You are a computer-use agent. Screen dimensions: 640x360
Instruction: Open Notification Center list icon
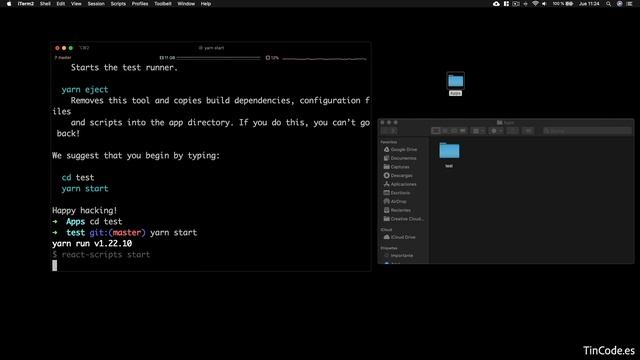(629, 4)
